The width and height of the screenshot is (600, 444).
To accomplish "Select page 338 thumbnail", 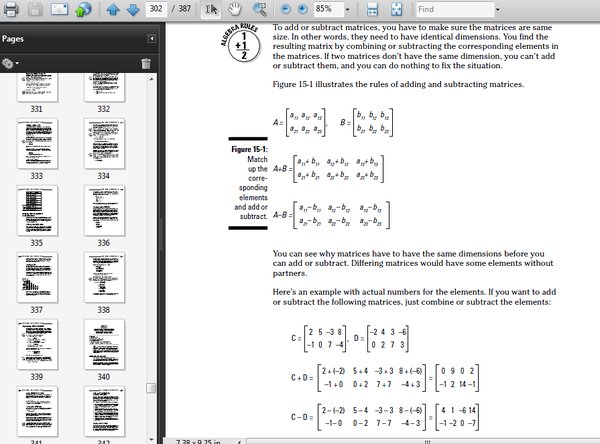I will coord(104,277).
